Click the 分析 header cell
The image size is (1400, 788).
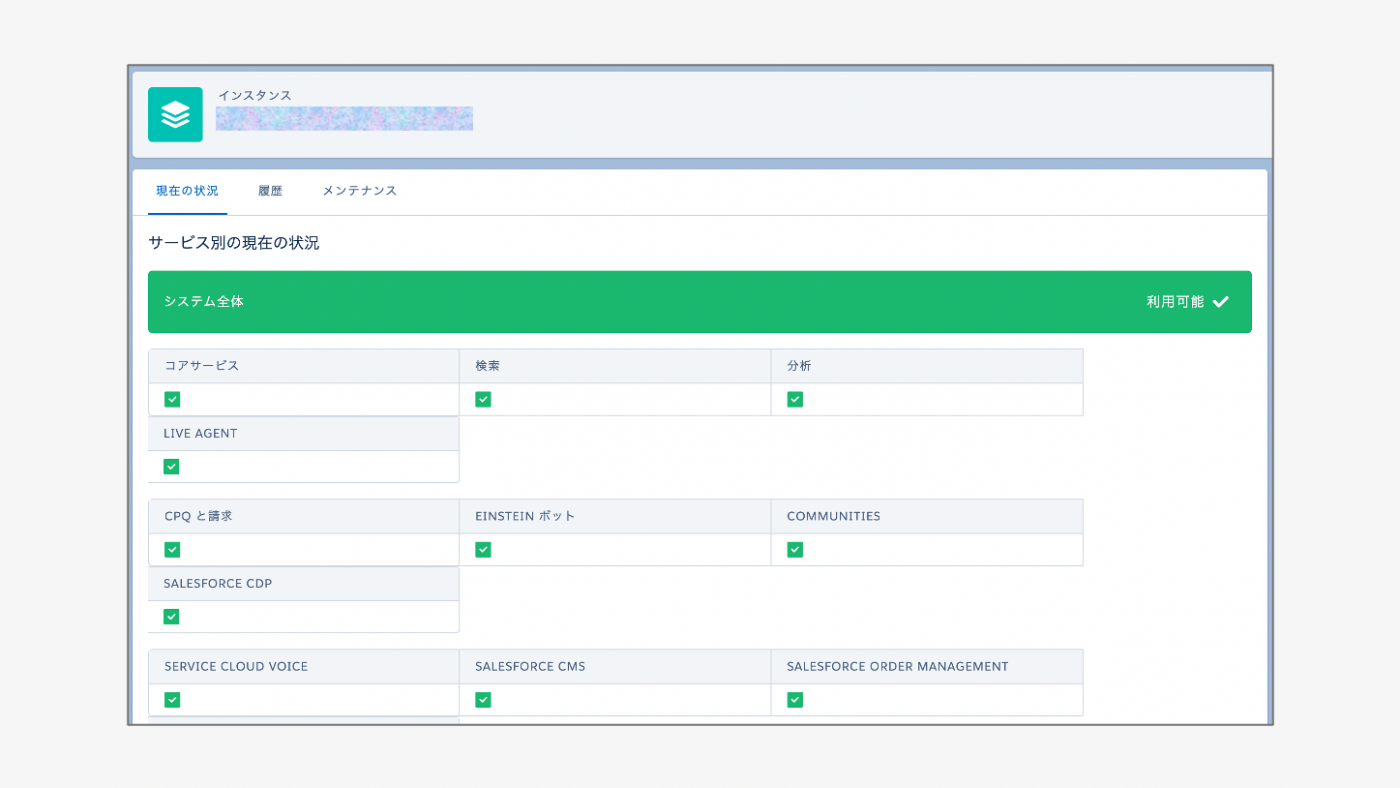[x=927, y=366]
